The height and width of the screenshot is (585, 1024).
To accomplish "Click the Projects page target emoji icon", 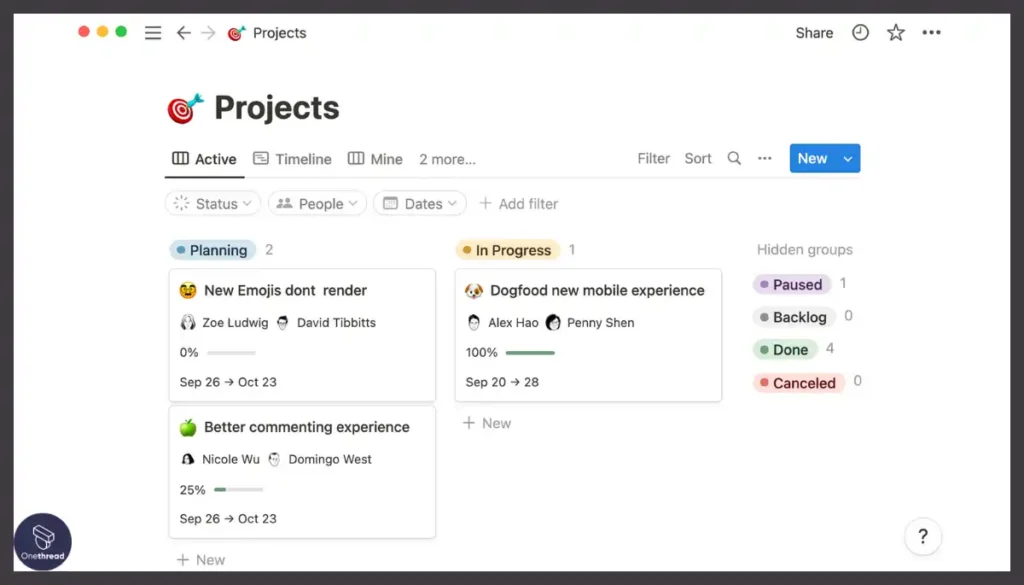I will tap(184, 107).
